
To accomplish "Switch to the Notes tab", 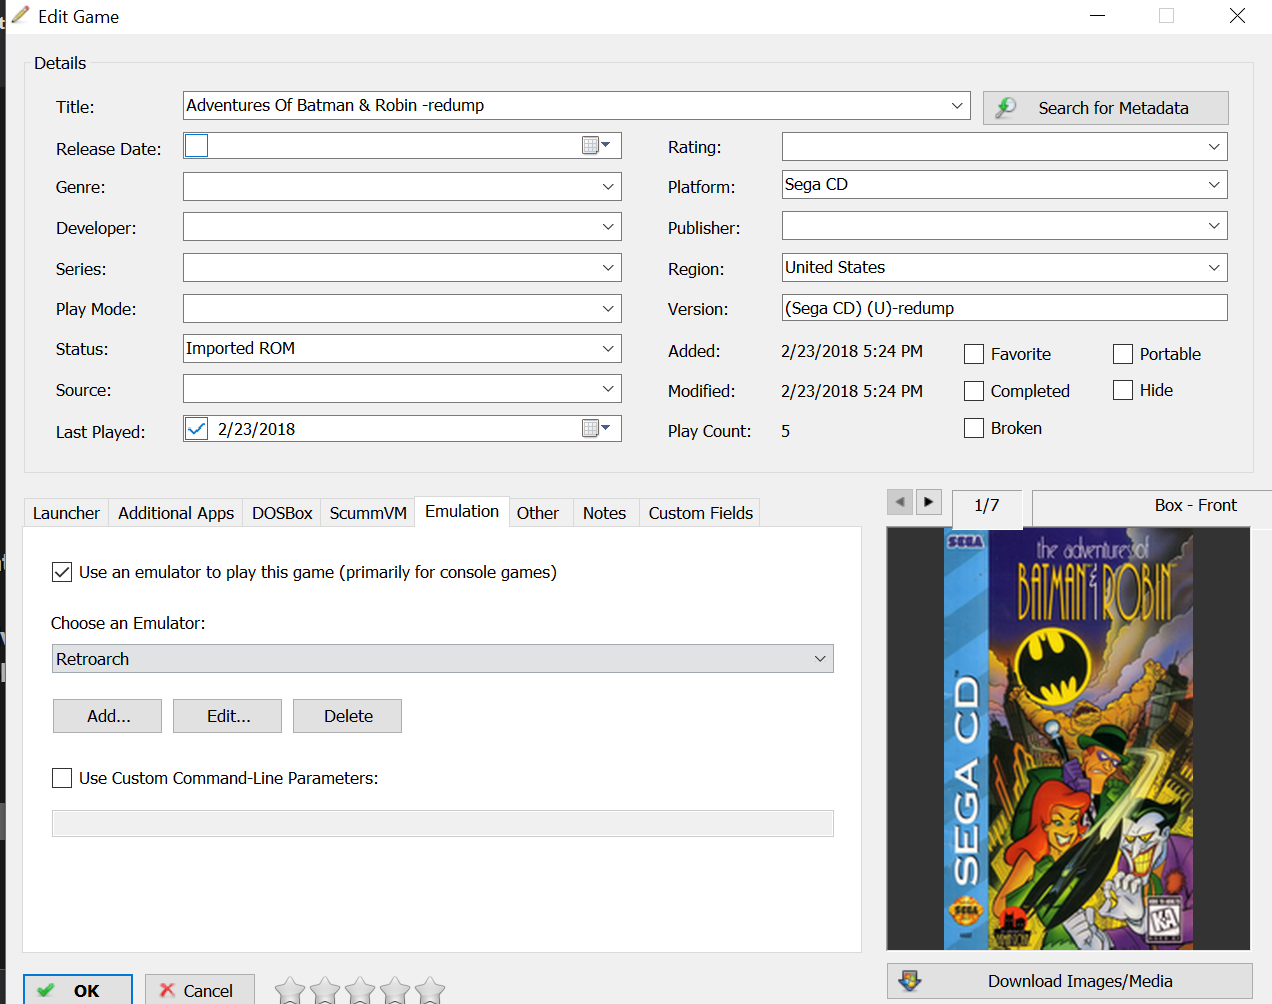I will (x=605, y=513).
